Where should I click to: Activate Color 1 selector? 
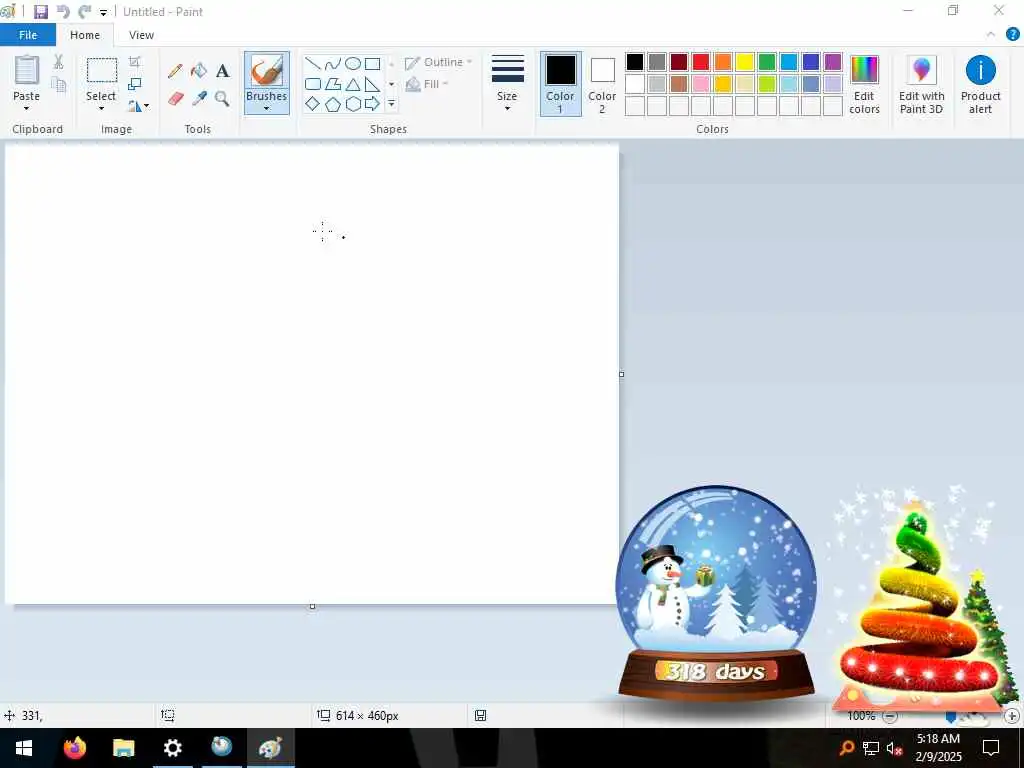coord(560,84)
